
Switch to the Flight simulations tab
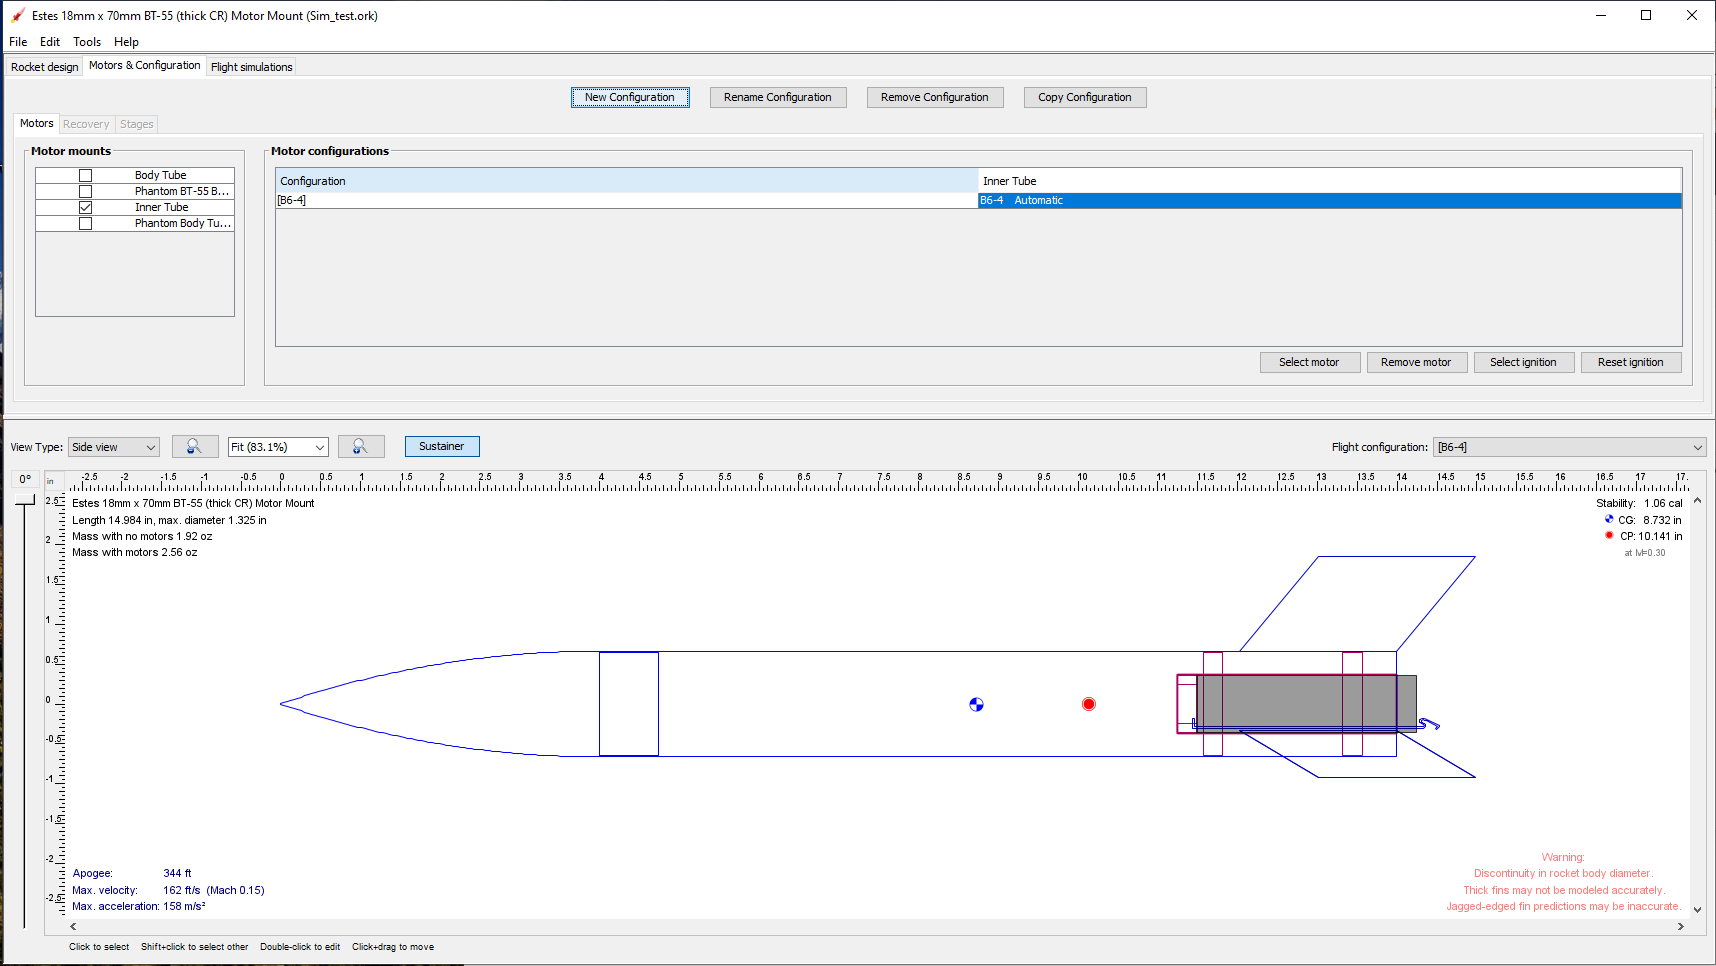(251, 66)
